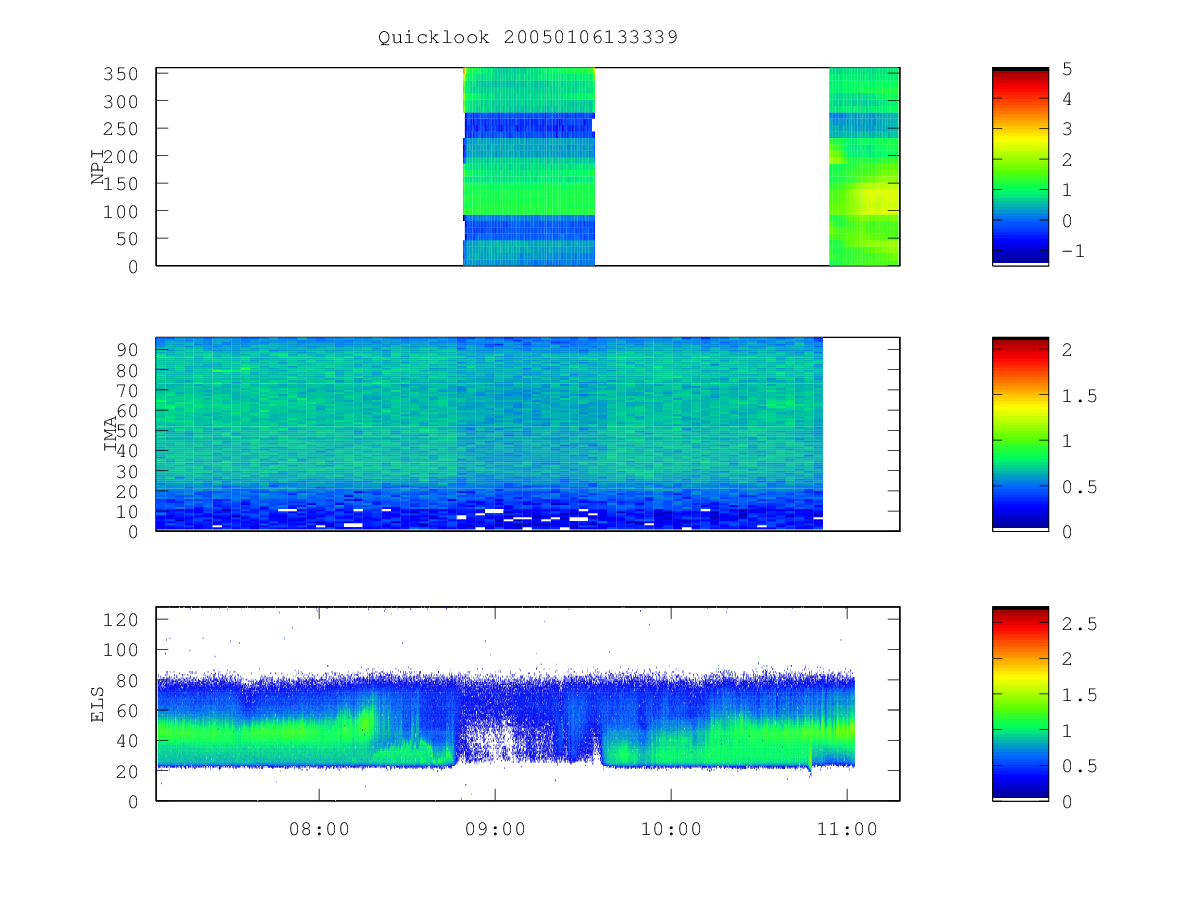Click the NPI data block near 11:00
The image size is (1200, 900).
(x=864, y=166)
